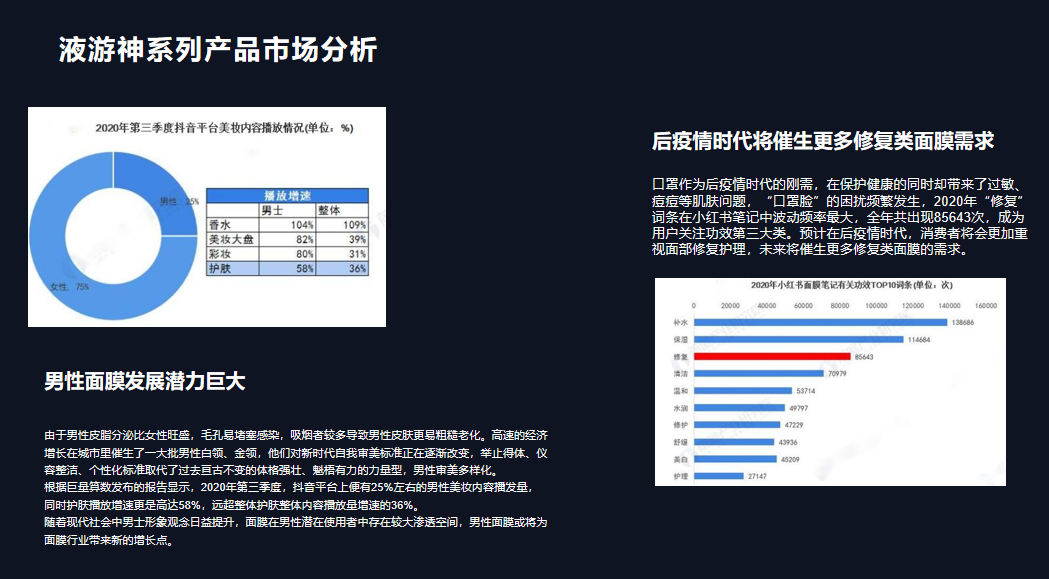This screenshot has width=1049, height=579.
Task: Click the 护肤 row in the table
Action: click(287, 268)
